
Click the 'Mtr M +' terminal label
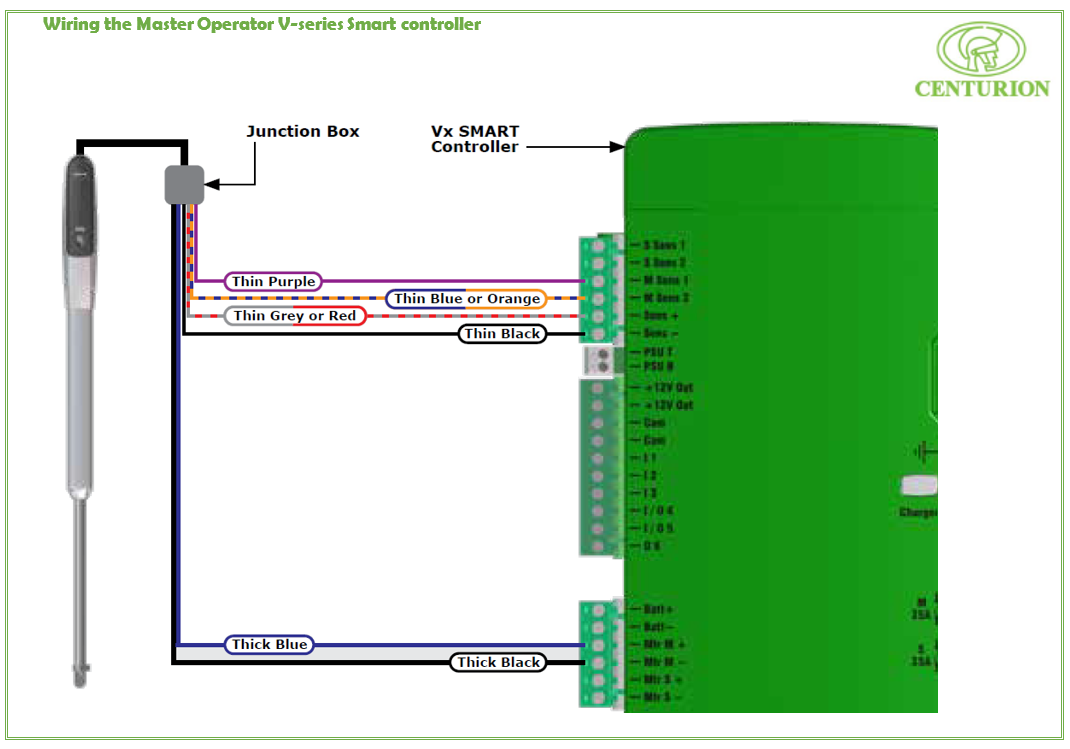click(x=665, y=645)
